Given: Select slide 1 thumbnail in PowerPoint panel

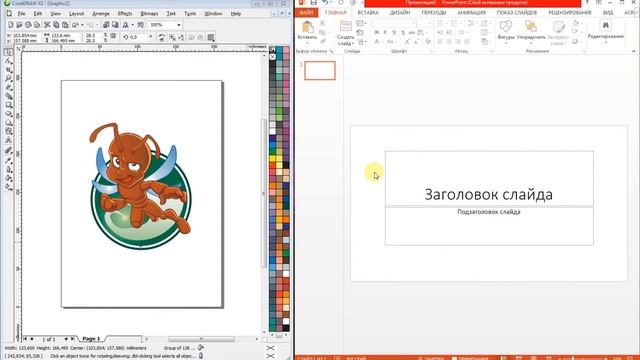Looking at the screenshot, I should click(320, 70).
